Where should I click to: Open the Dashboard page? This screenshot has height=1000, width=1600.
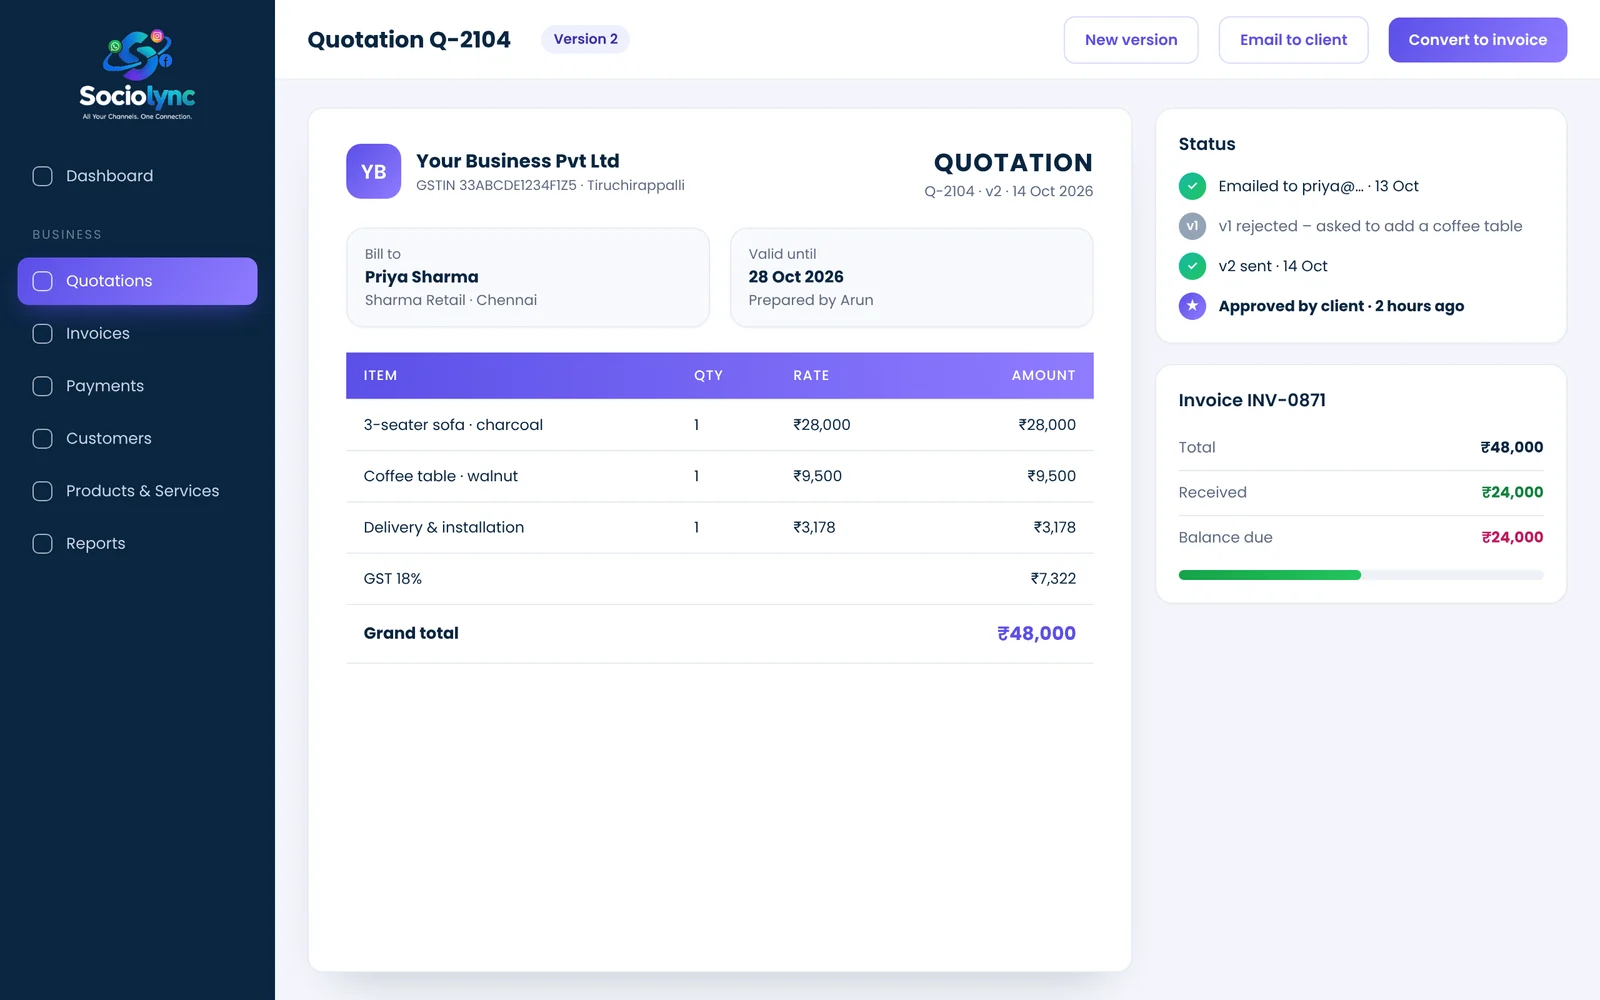click(137, 176)
